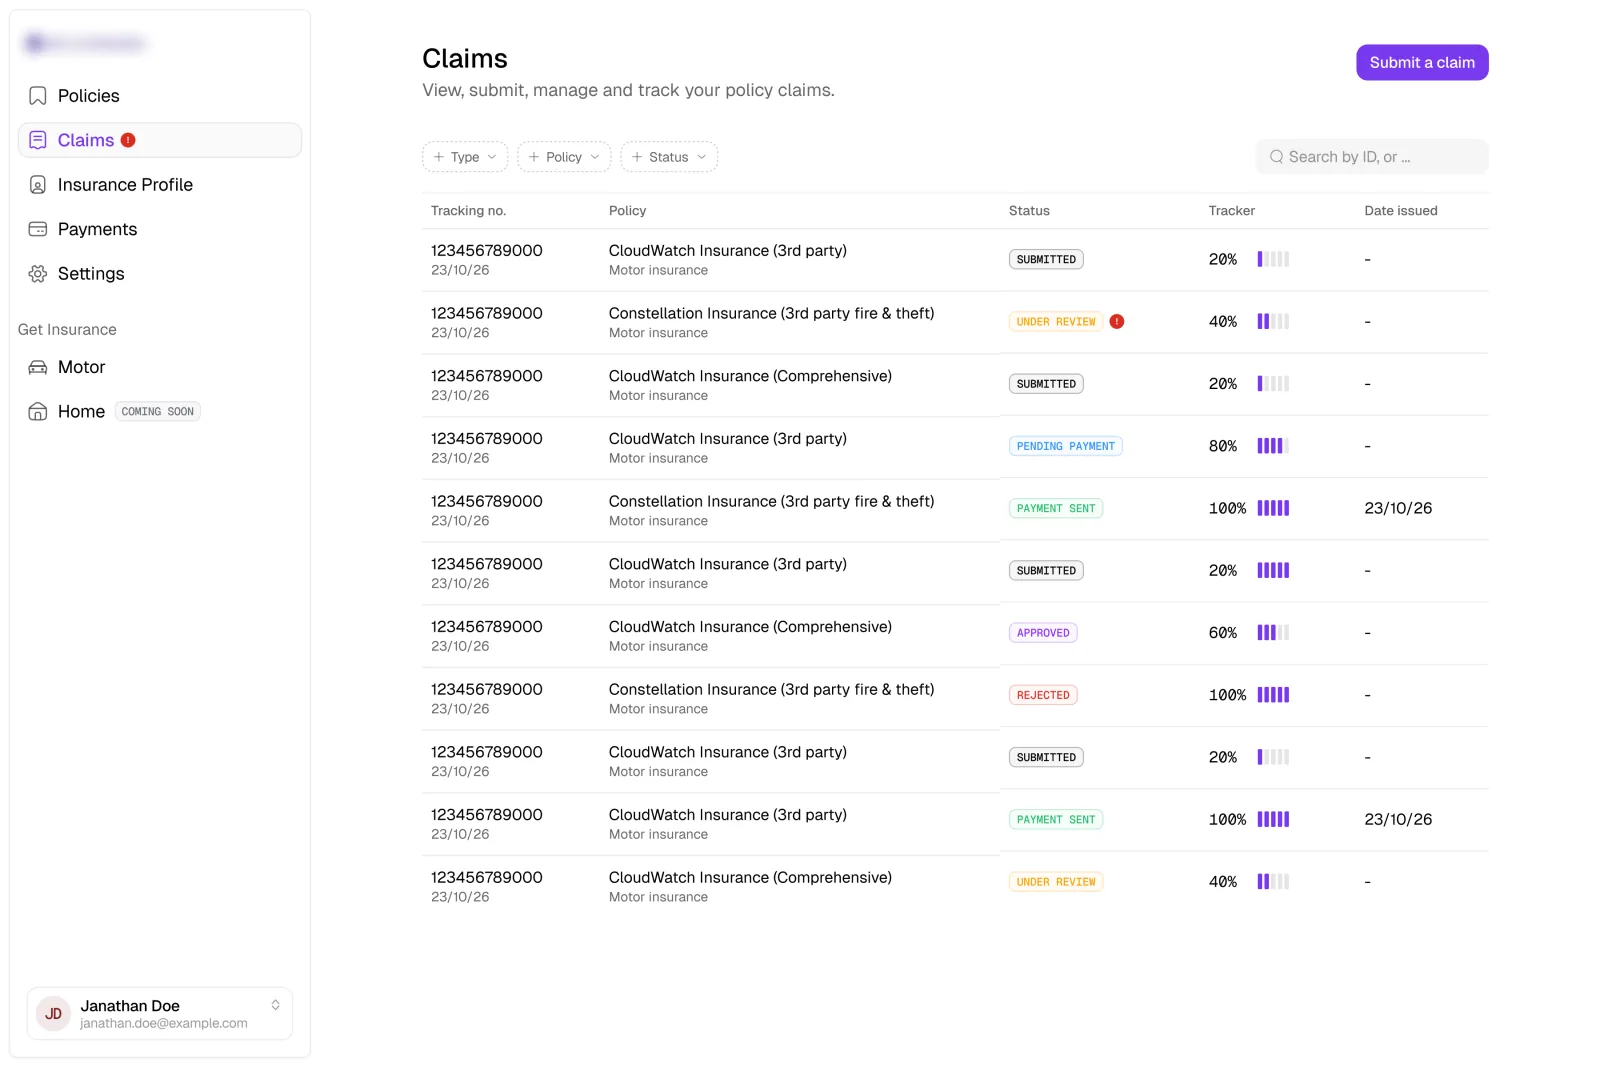The height and width of the screenshot is (1067, 1600).
Task: Click the red alert badge beside Claims
Action: point(128,140)
